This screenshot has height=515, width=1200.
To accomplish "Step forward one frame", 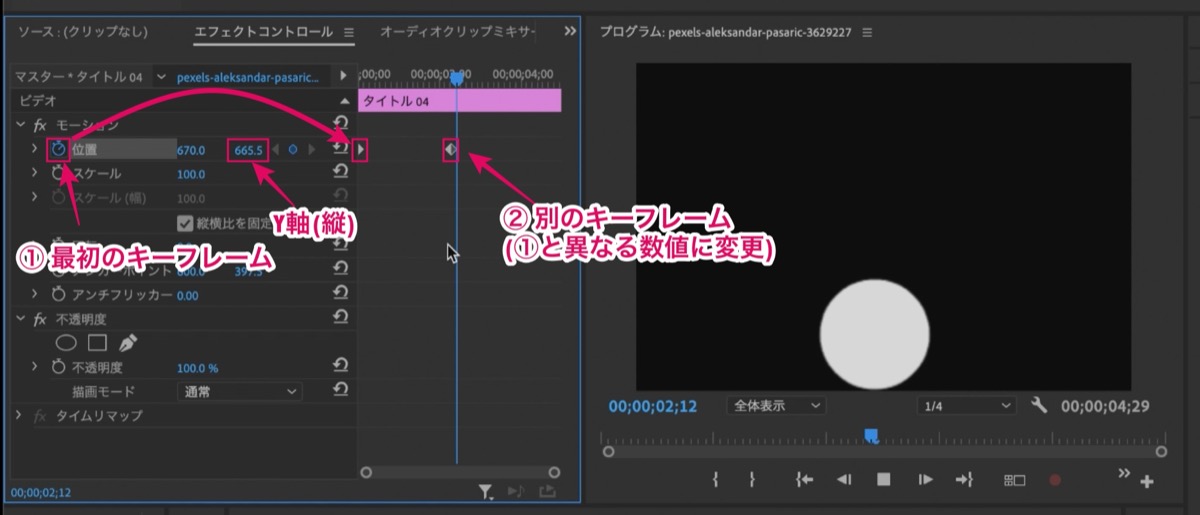I will 925,480.
